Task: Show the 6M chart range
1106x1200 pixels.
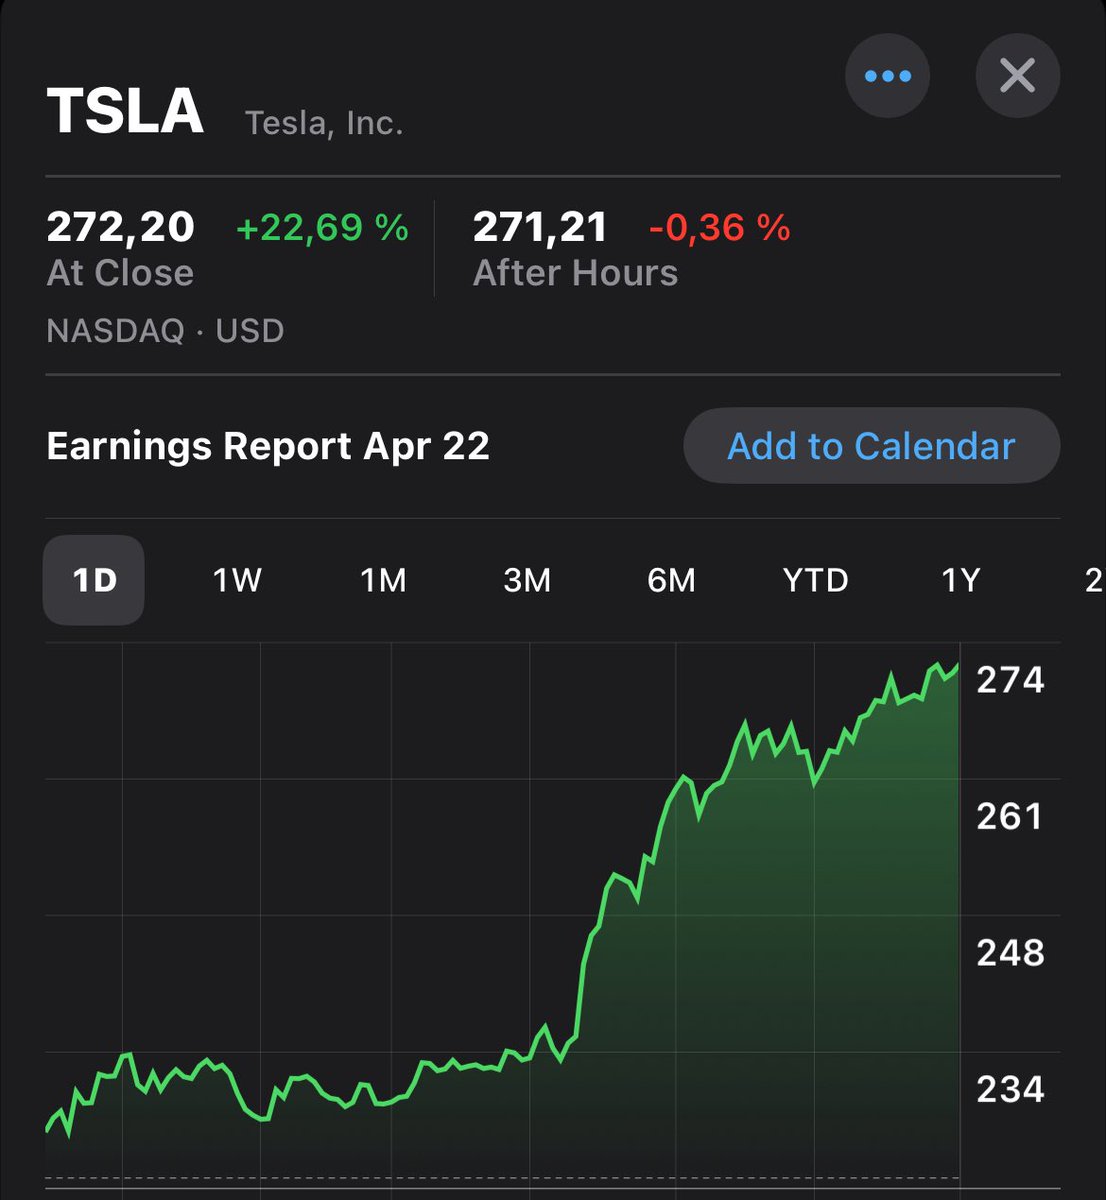Action: (x=671, y=580)
